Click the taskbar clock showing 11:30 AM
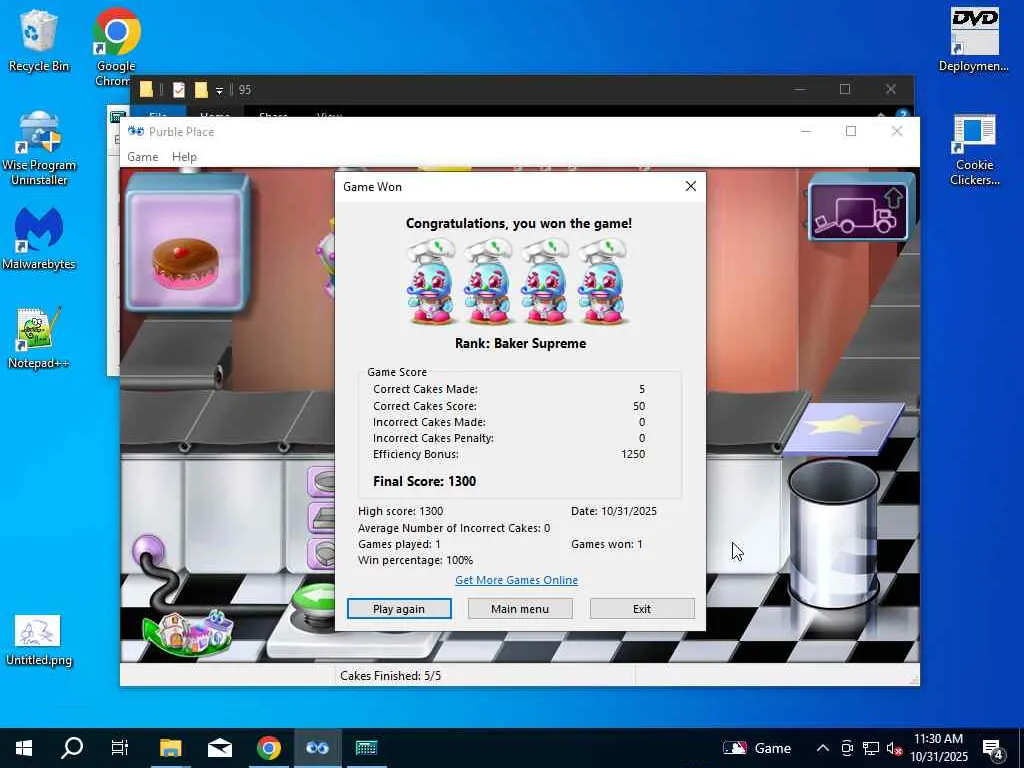 coord(938,748)
